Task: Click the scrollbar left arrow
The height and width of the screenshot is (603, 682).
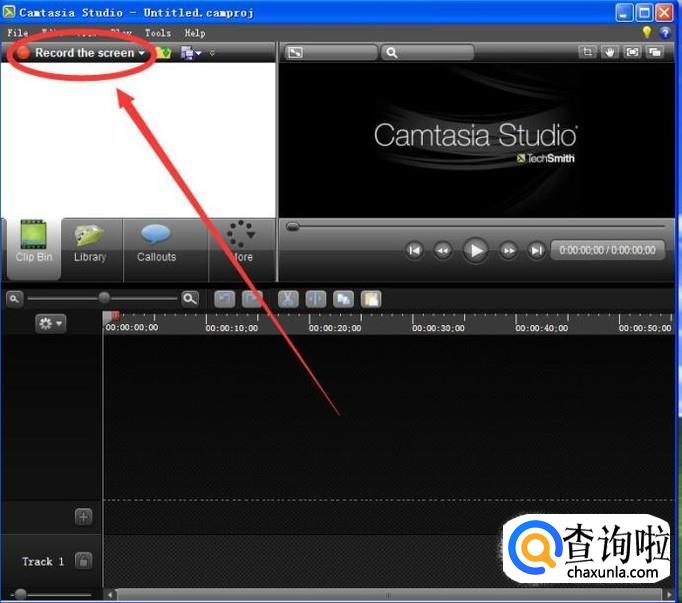Action: [x=110, y=595]
